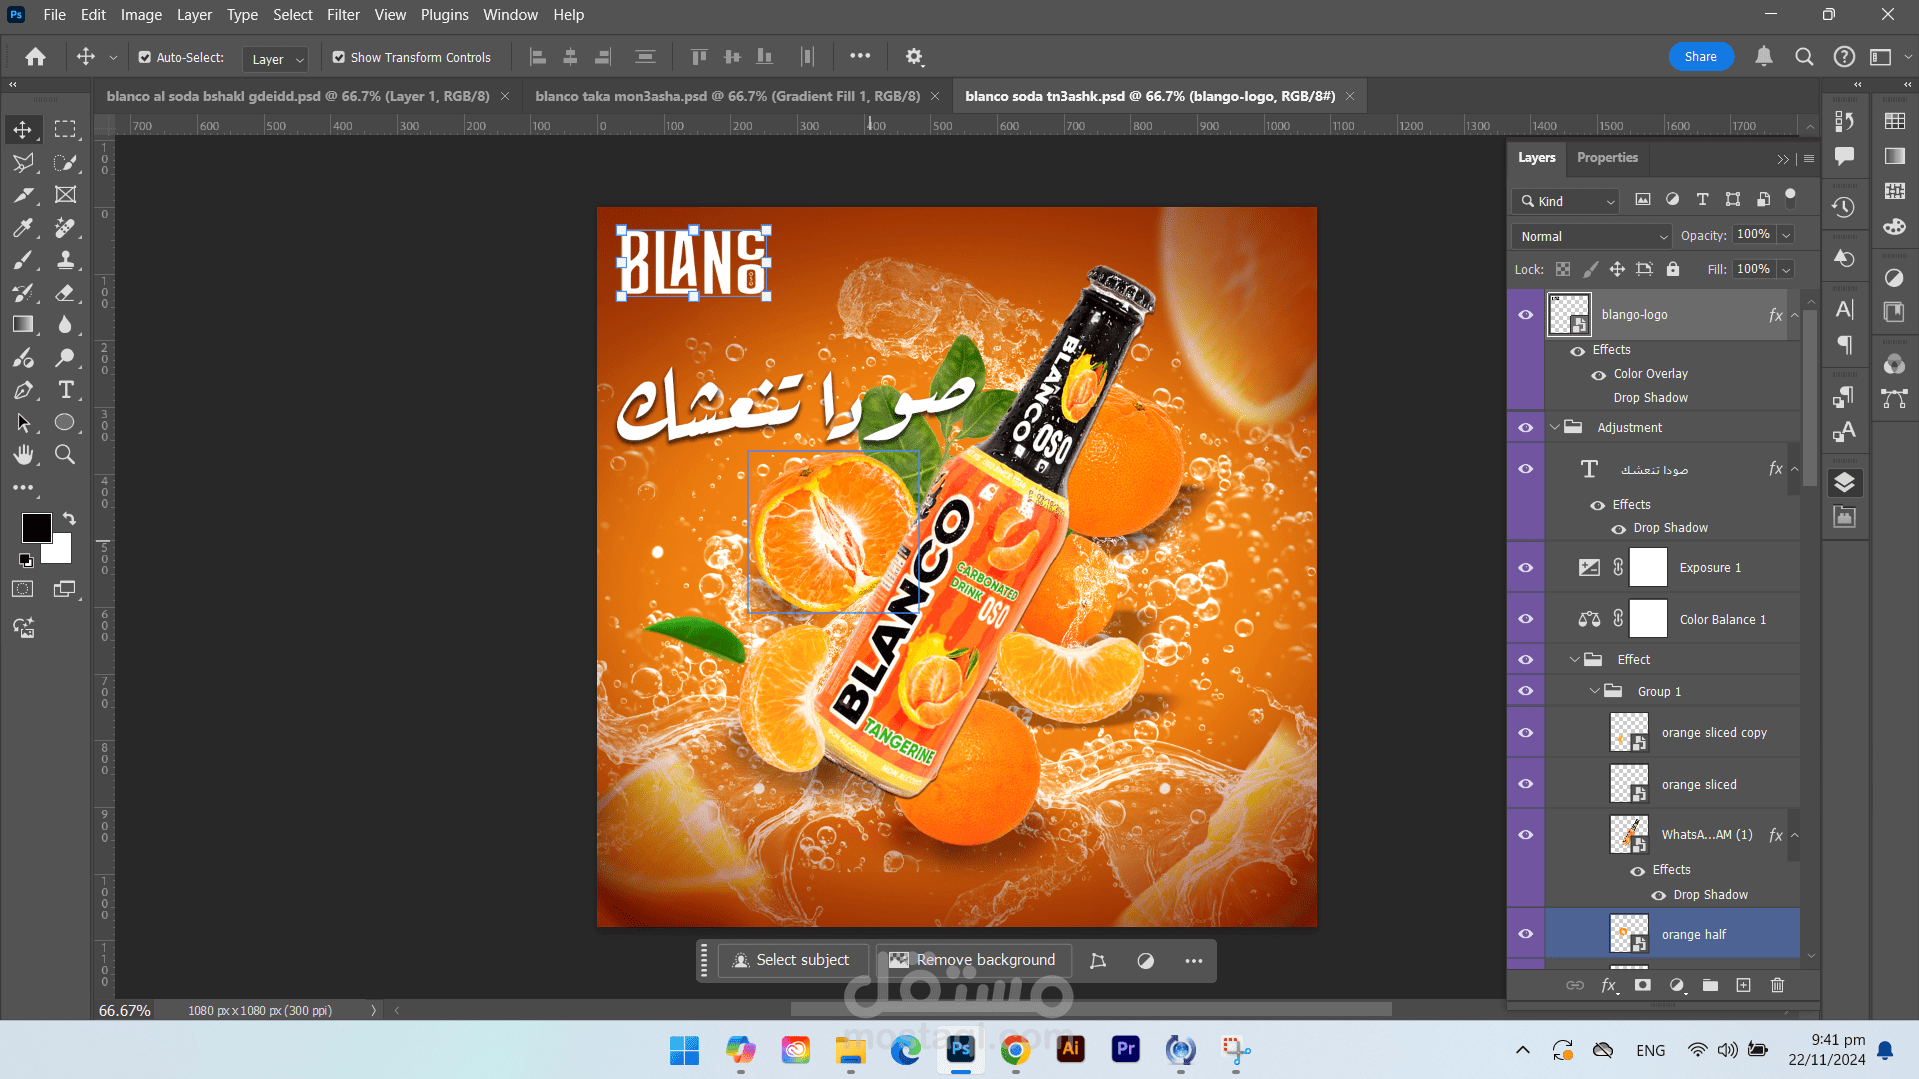Collapse effects on blango-logo layer

(x=1795, y=315)
